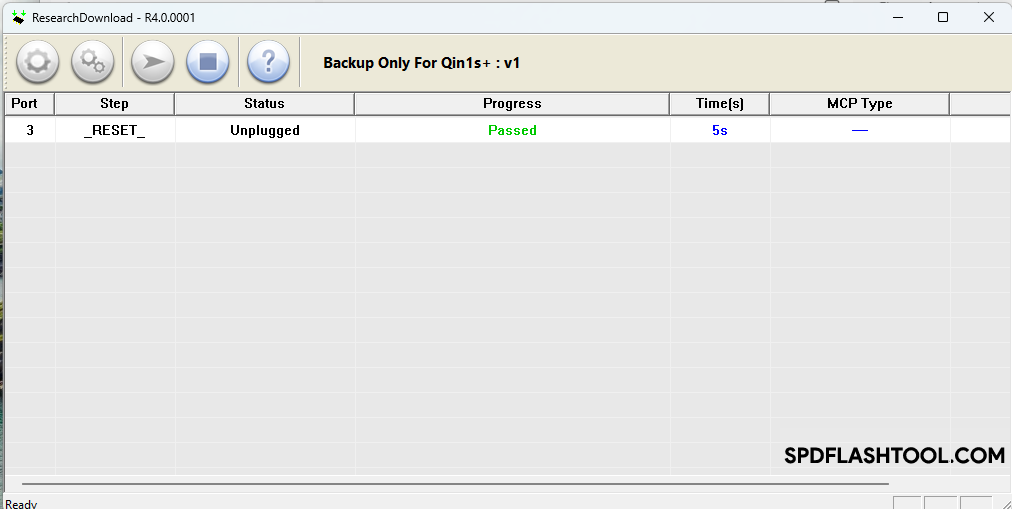Click the _RESET_ step cell
The width and height of the screenshot is (1012, 509).
point(114,130)
